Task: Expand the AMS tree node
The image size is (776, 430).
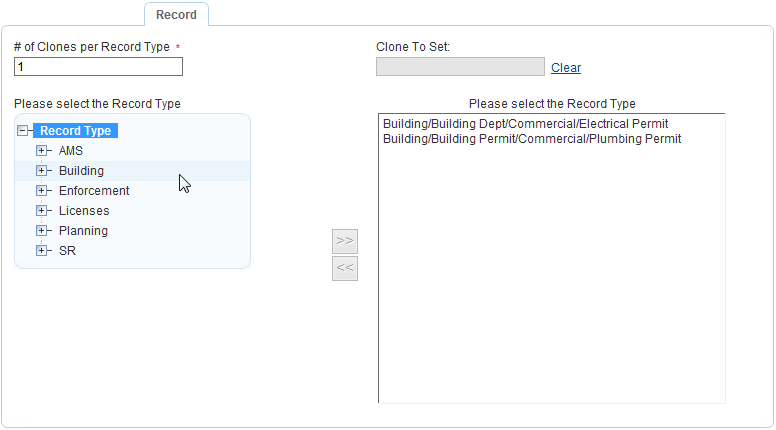Action: click(42, 151)
